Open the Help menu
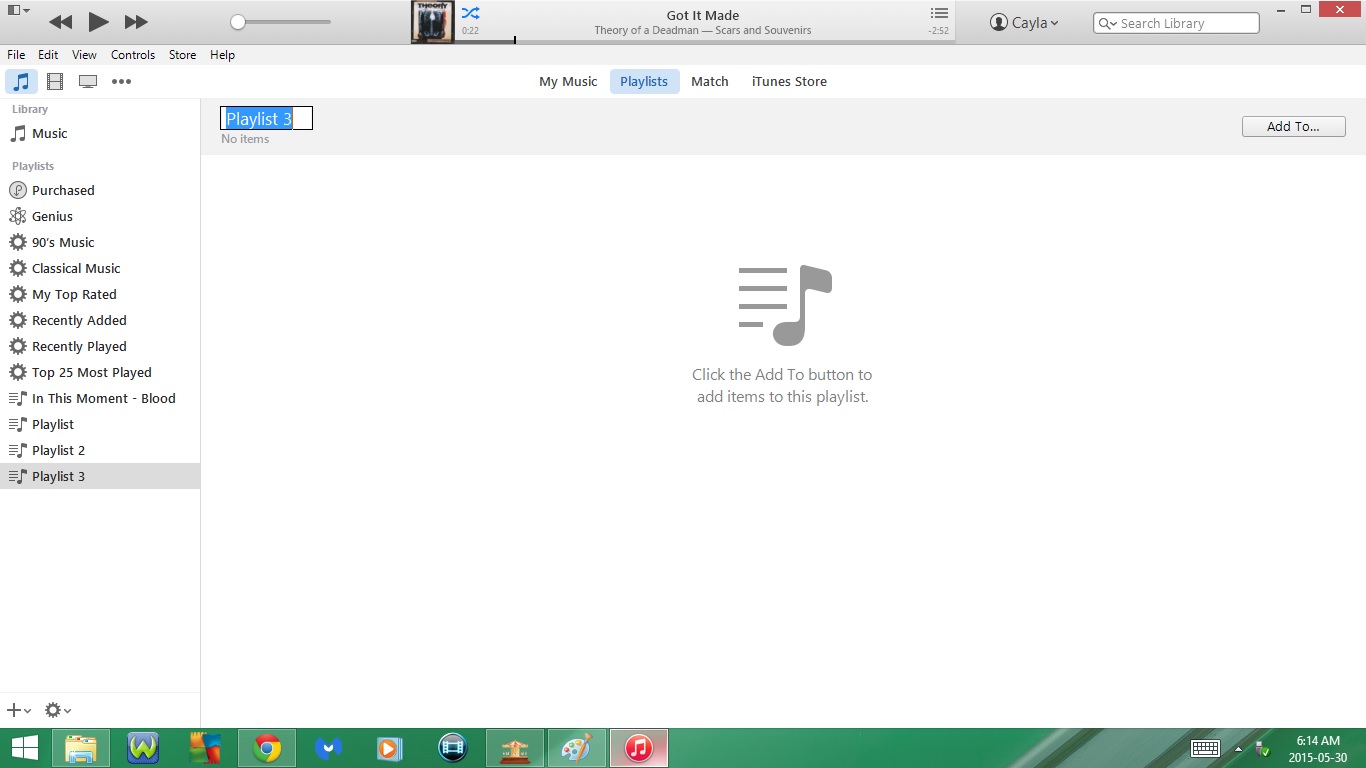This screenshot has width=1366, height=768. coord(222,55)
